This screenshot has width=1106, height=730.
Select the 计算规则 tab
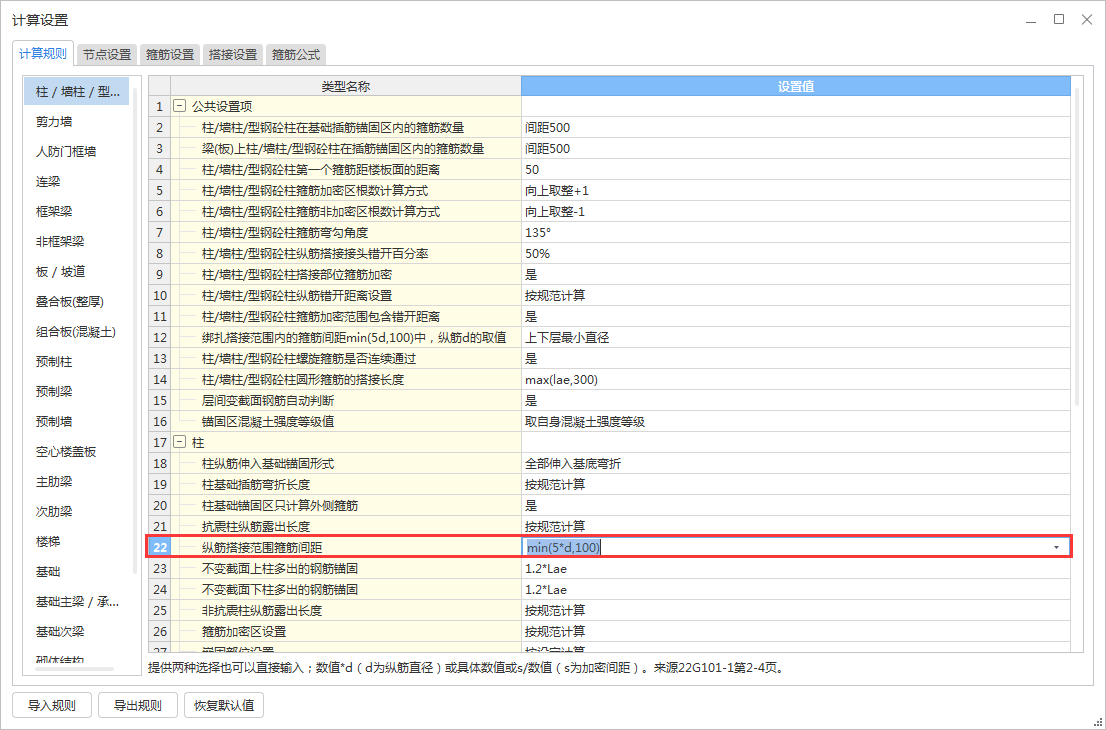click(43, 54)
